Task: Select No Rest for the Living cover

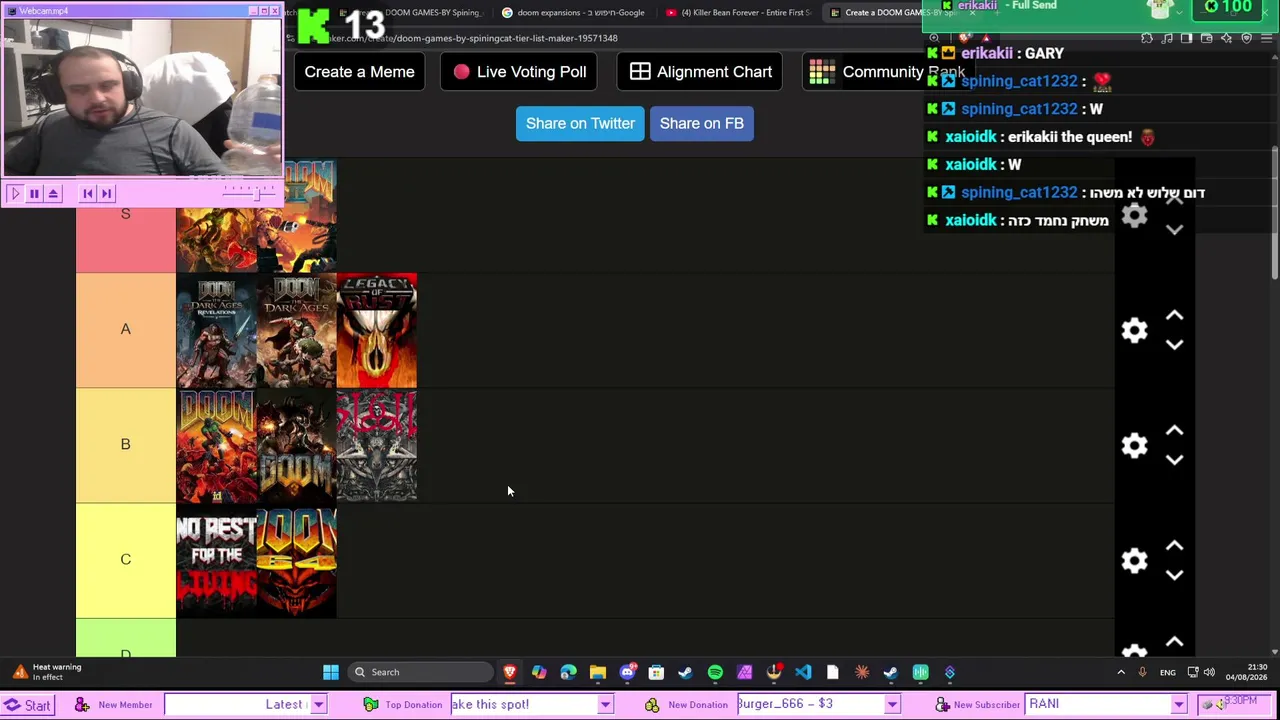Action: point(216,560)
